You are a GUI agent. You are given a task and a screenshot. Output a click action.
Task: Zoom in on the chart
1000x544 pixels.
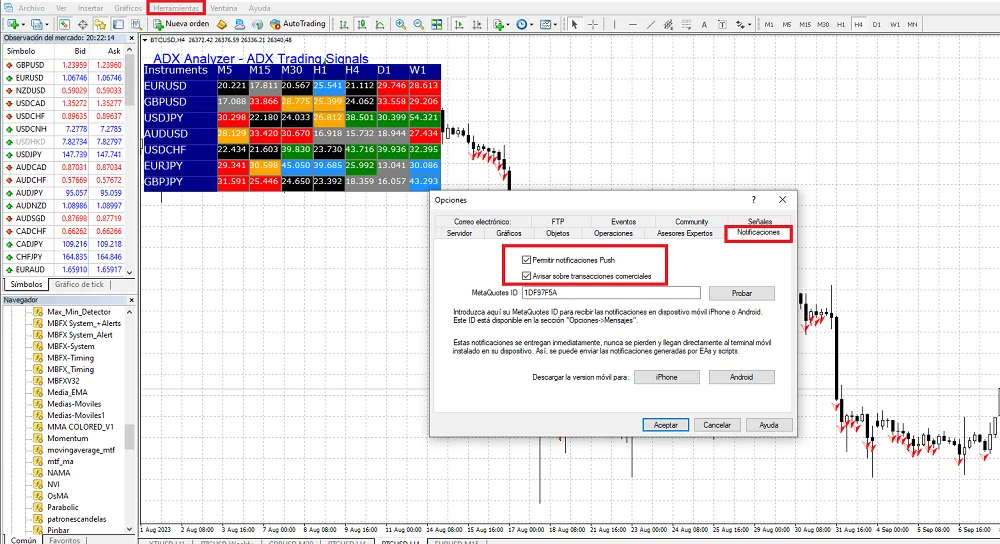[x=401, y=24]
